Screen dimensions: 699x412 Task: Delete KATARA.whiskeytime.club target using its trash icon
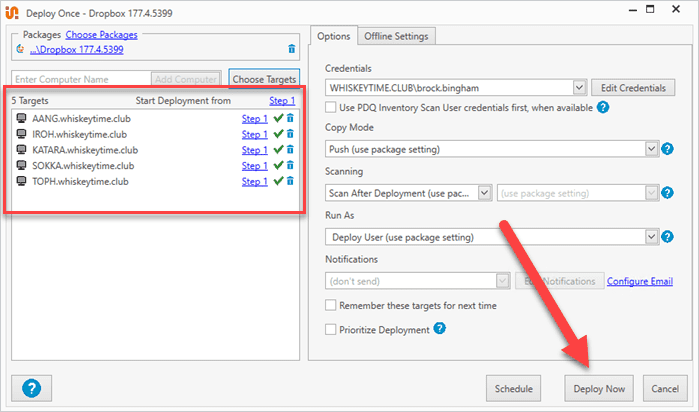click(x=290, y=149)
